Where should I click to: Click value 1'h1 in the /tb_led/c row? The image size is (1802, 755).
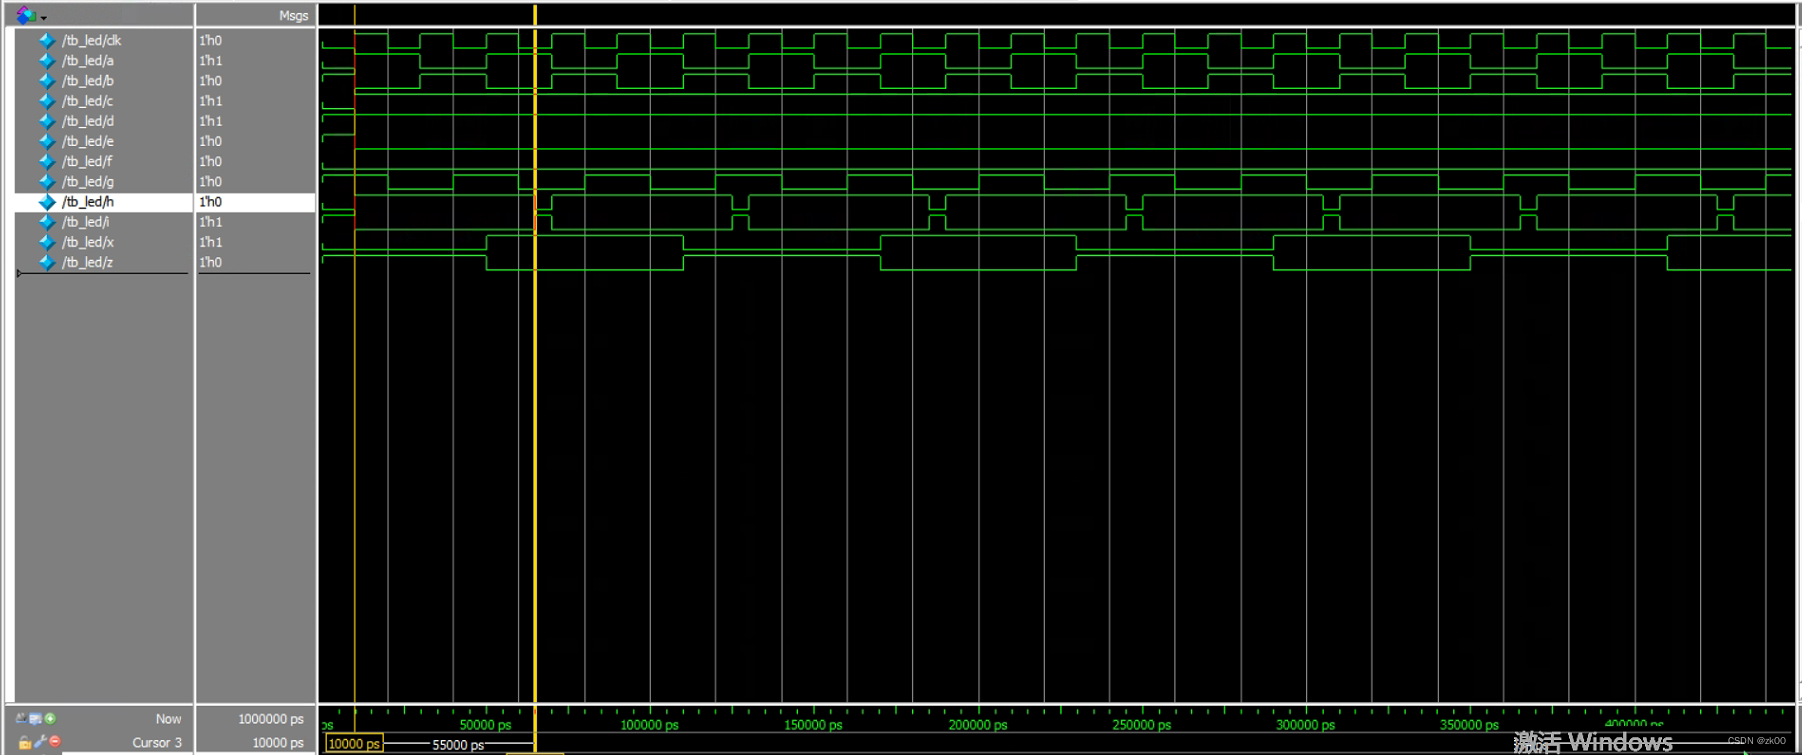(211, 101)
